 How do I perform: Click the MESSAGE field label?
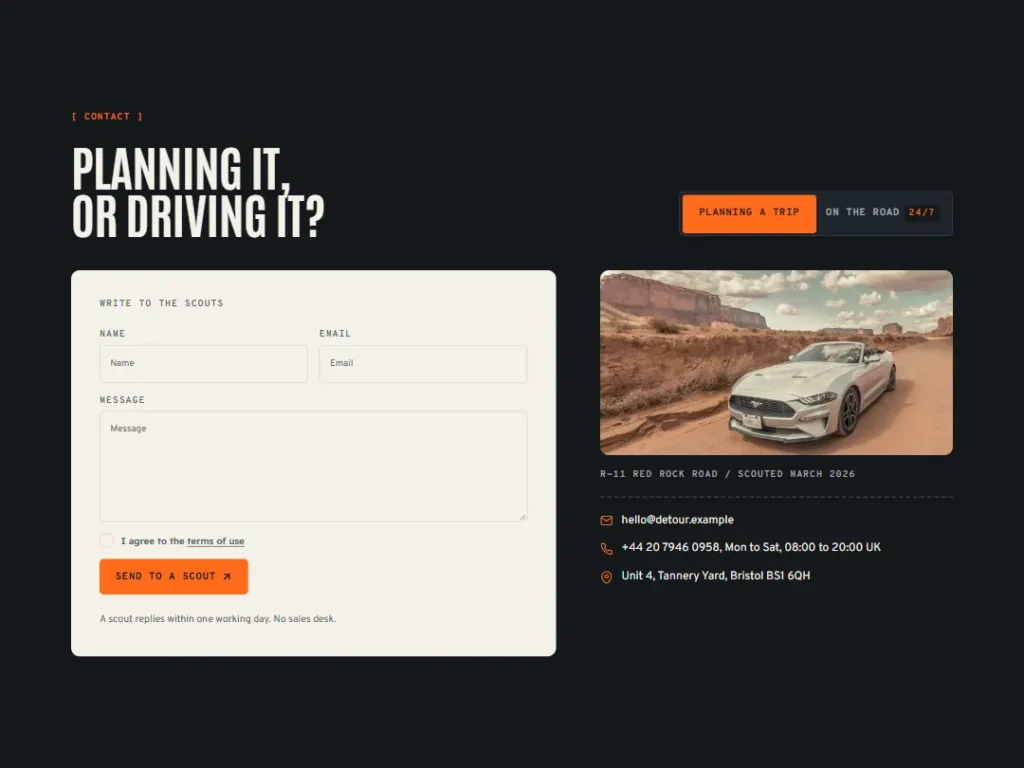pos(122,400)
